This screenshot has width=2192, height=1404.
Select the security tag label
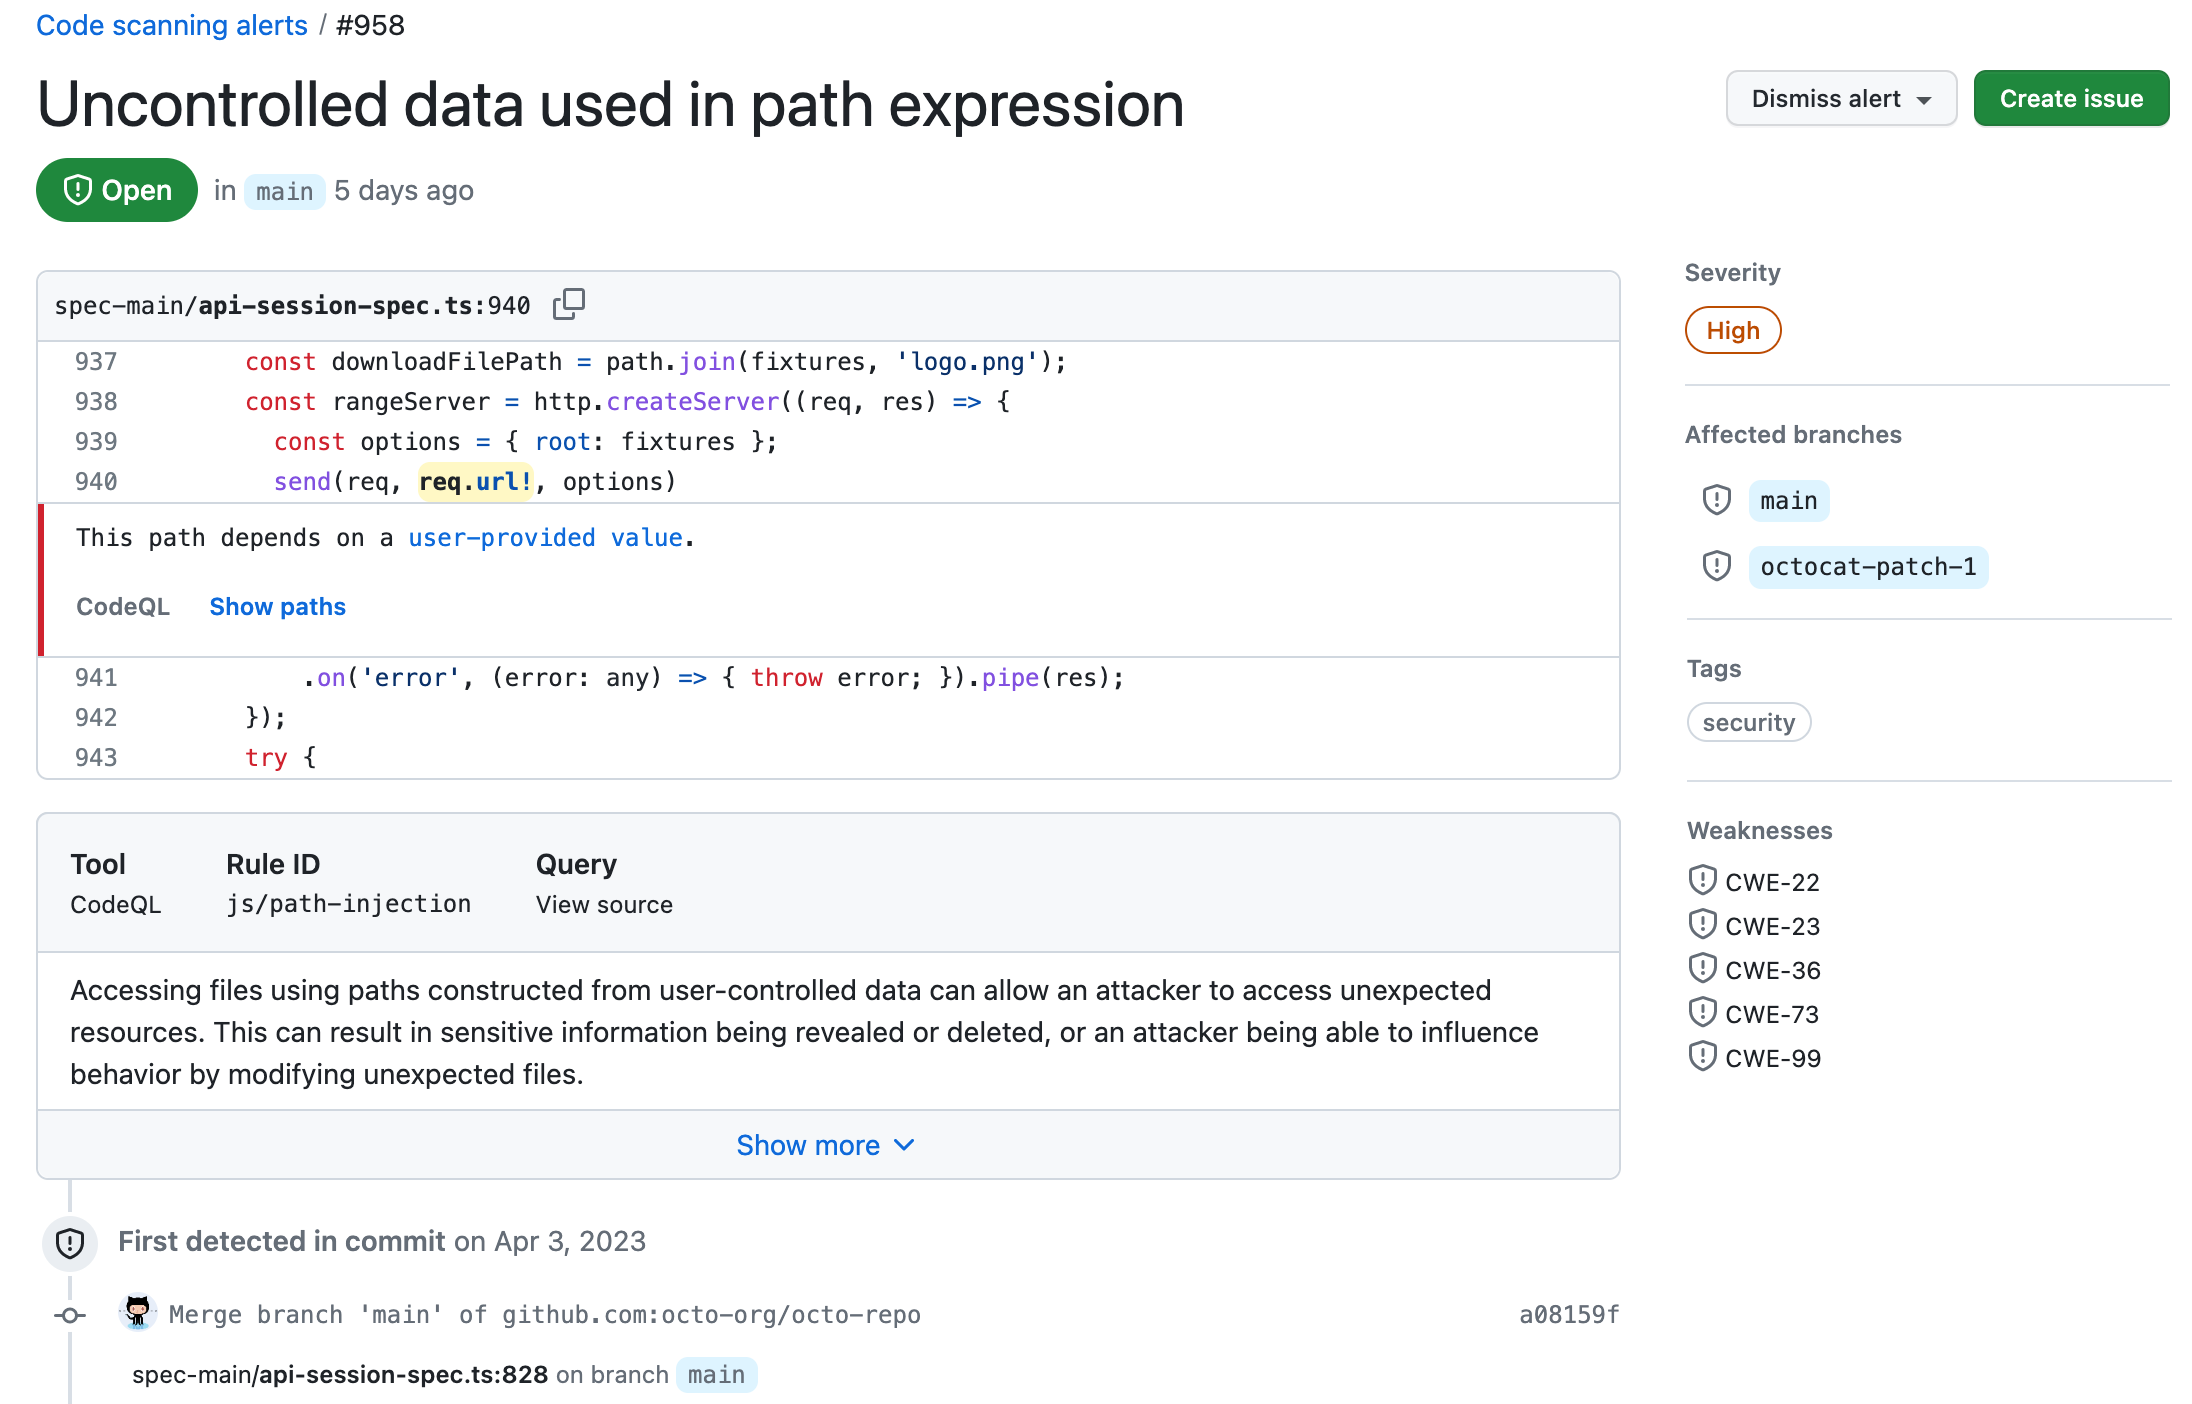(1746, 722)
